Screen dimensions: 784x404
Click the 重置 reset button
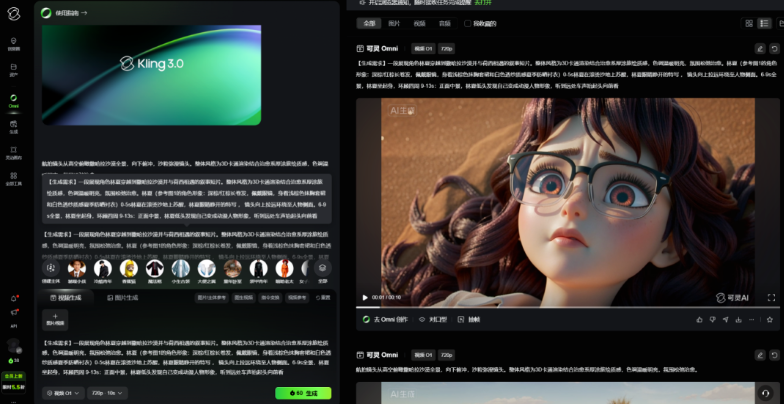323,298
